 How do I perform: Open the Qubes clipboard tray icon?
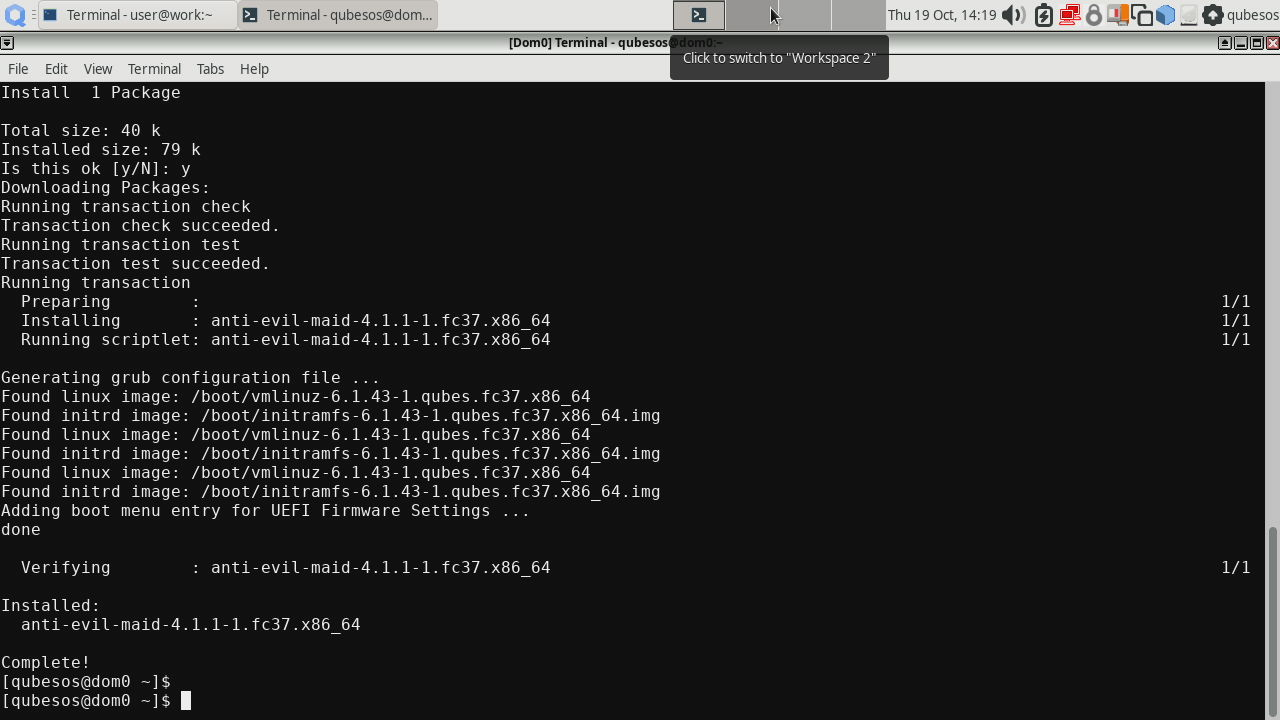pyautogui.click(x=1142, y=15)
